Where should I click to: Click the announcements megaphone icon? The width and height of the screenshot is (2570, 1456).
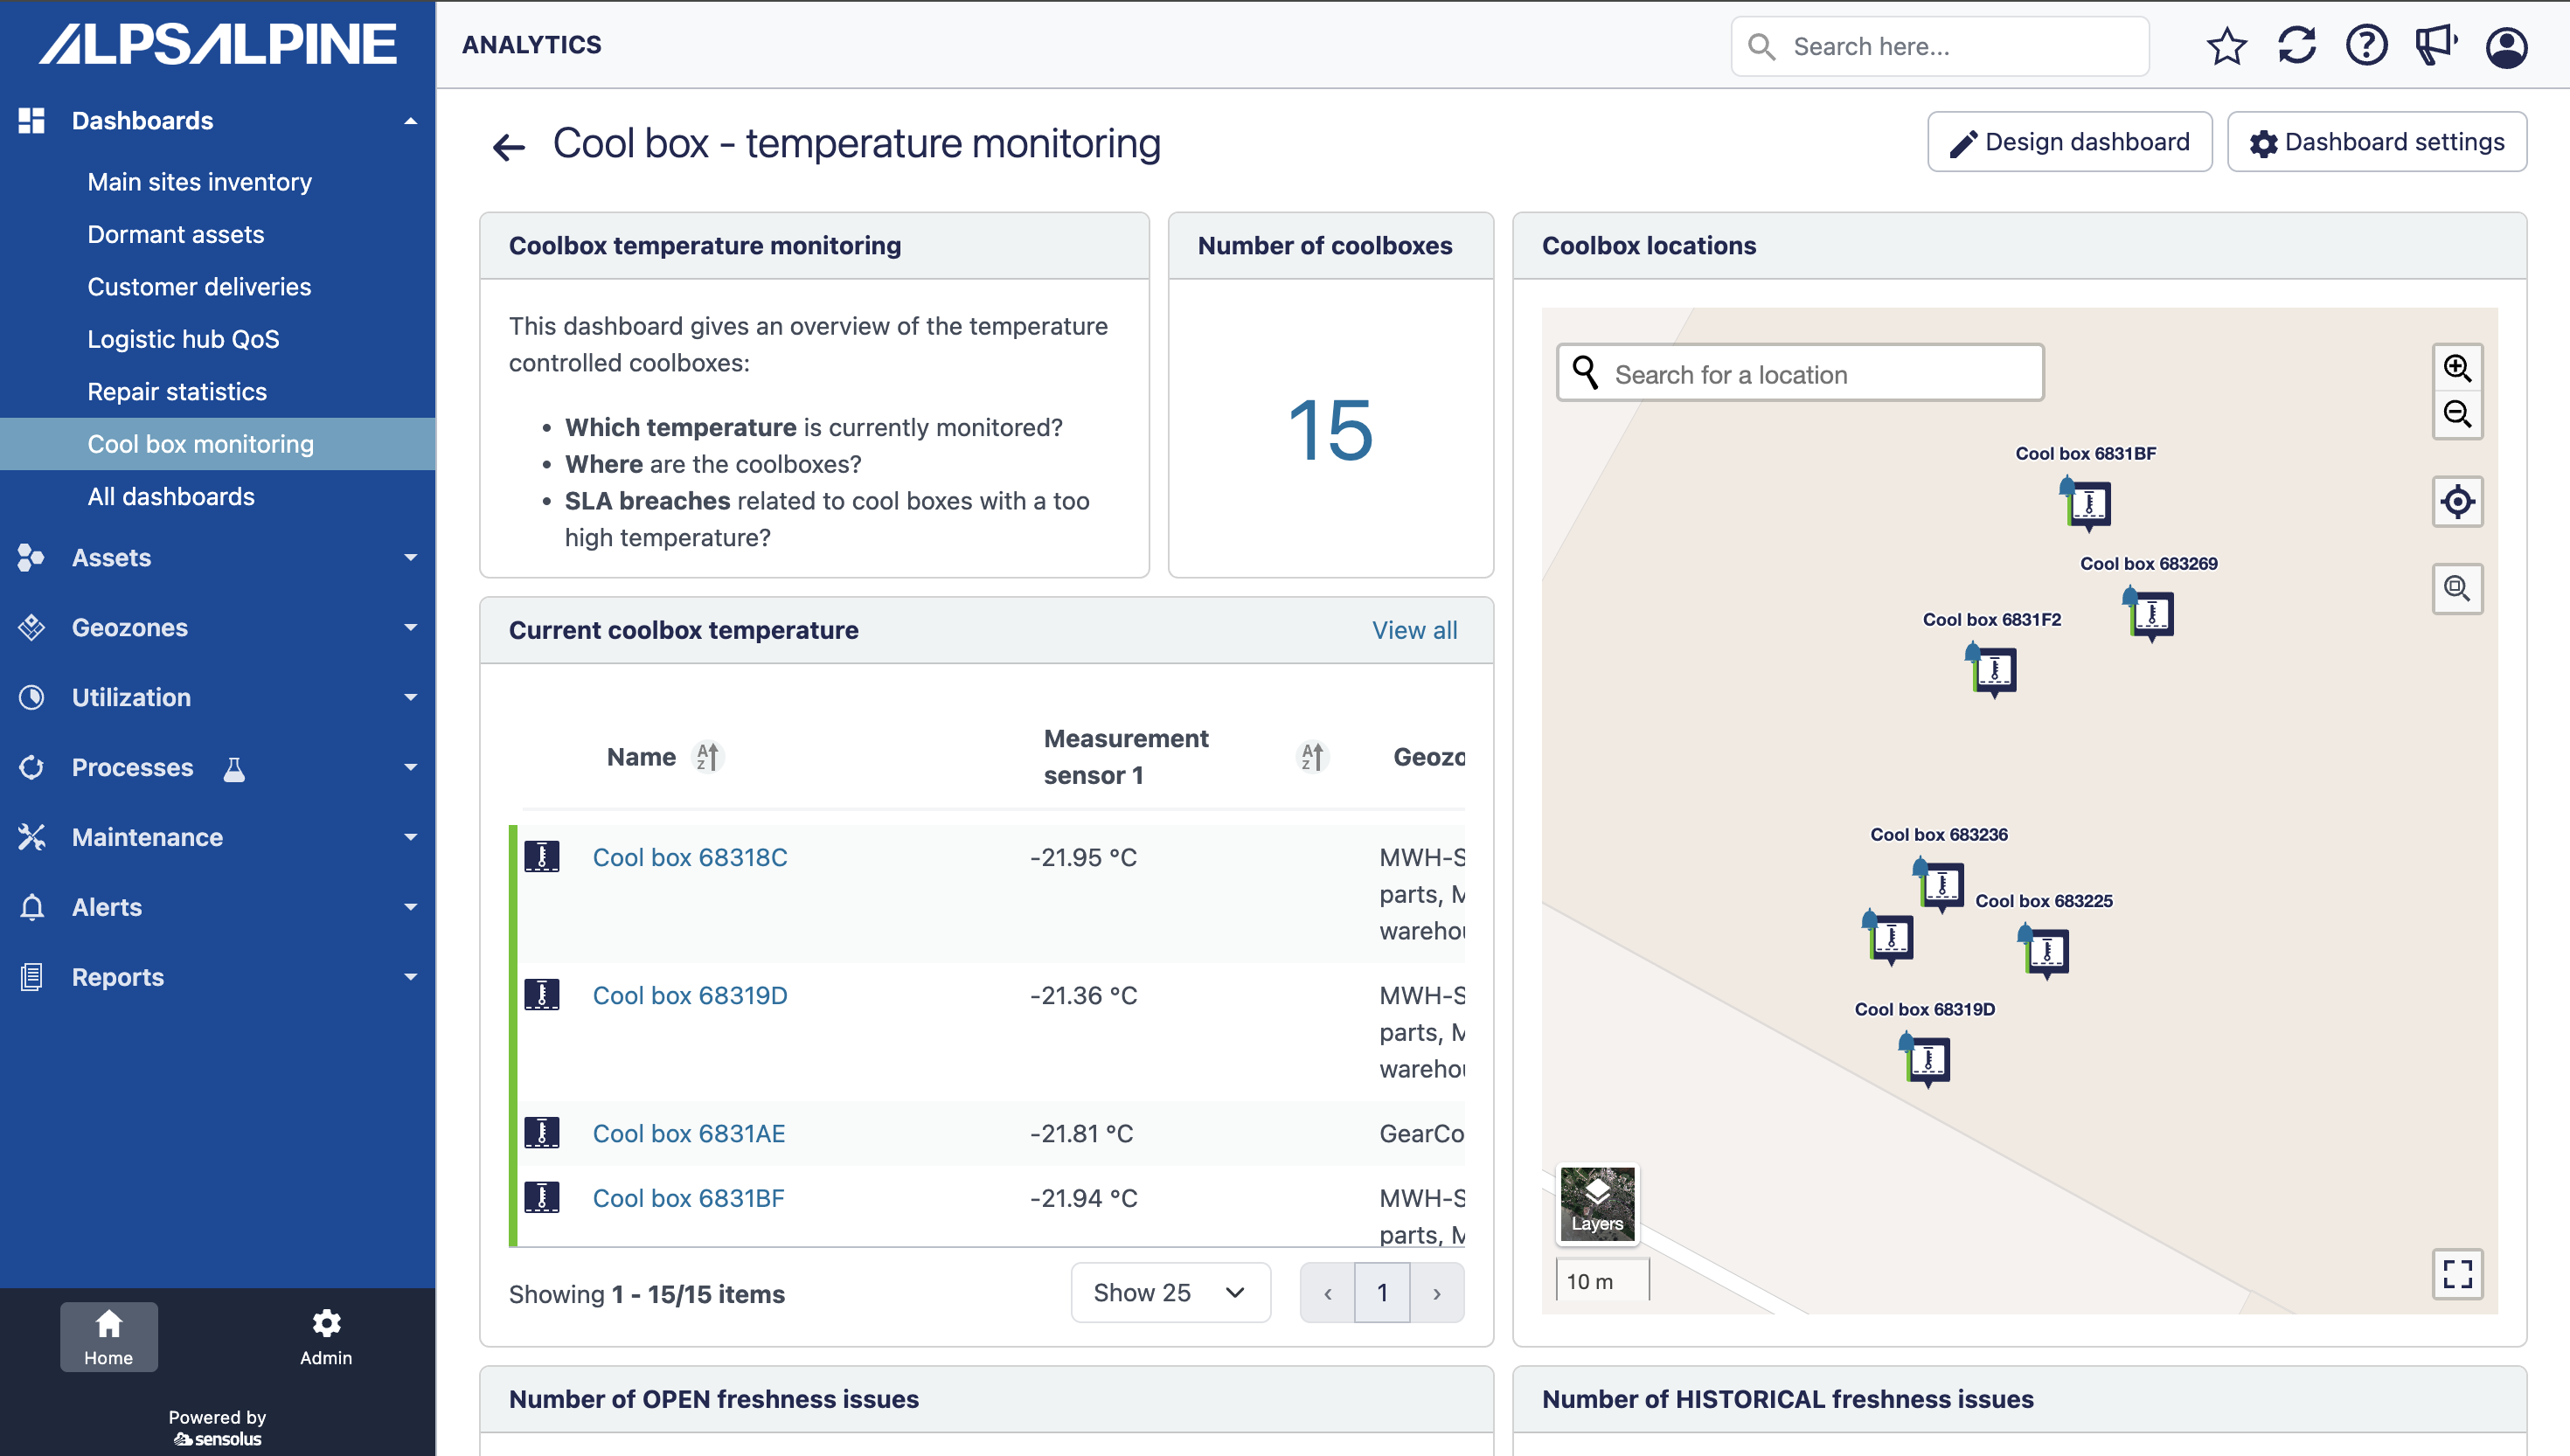2435,46
